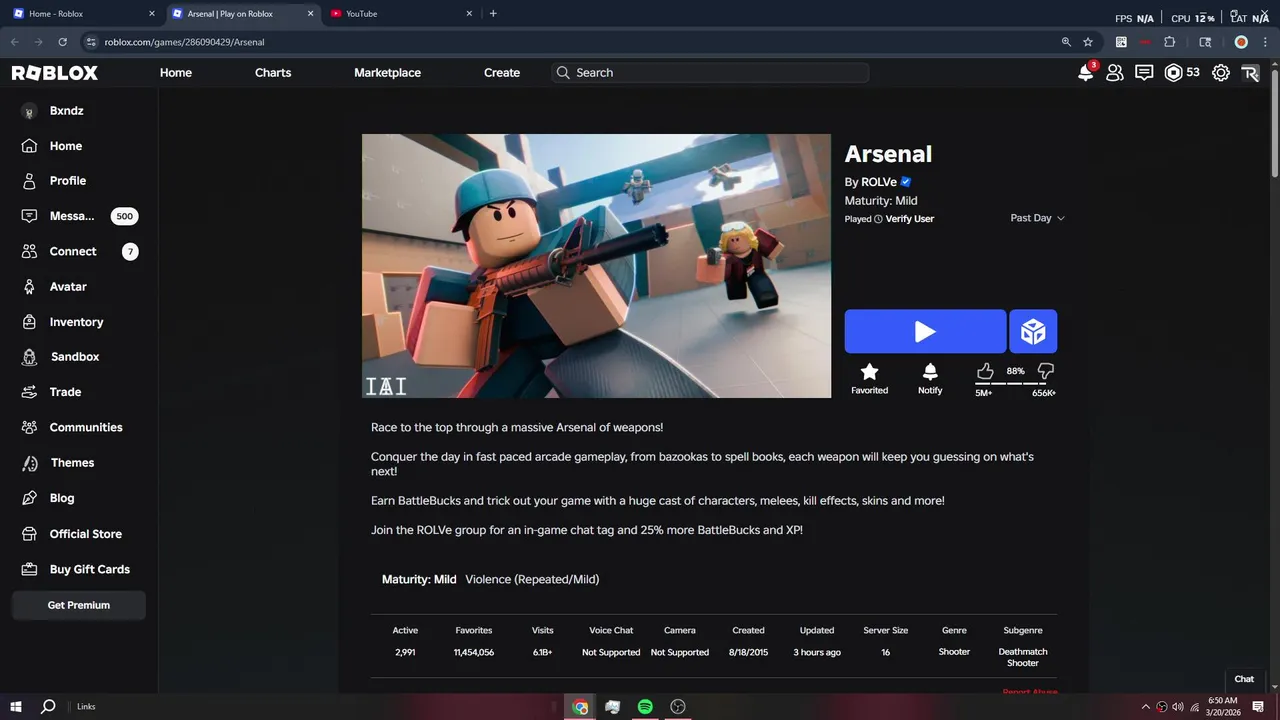Open the friends icon in top bar

[1115, 73]
